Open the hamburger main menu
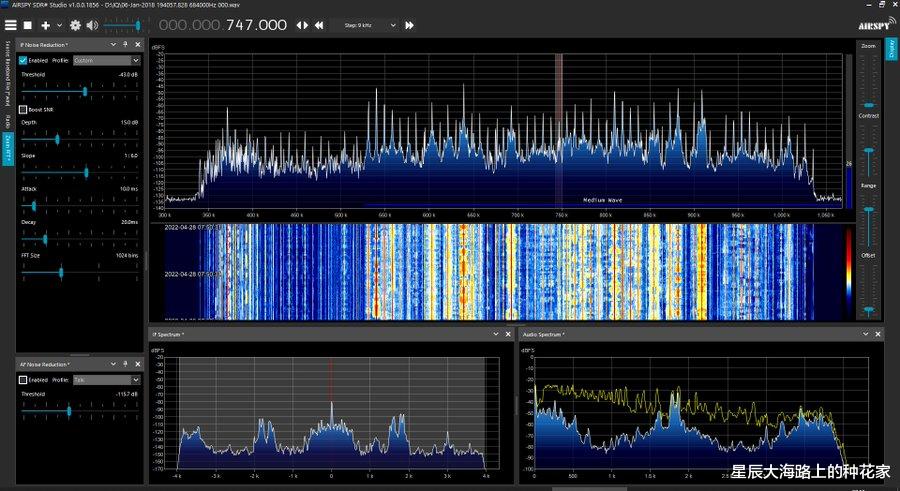This screenshot has height=491, width=900. point(10,25)
